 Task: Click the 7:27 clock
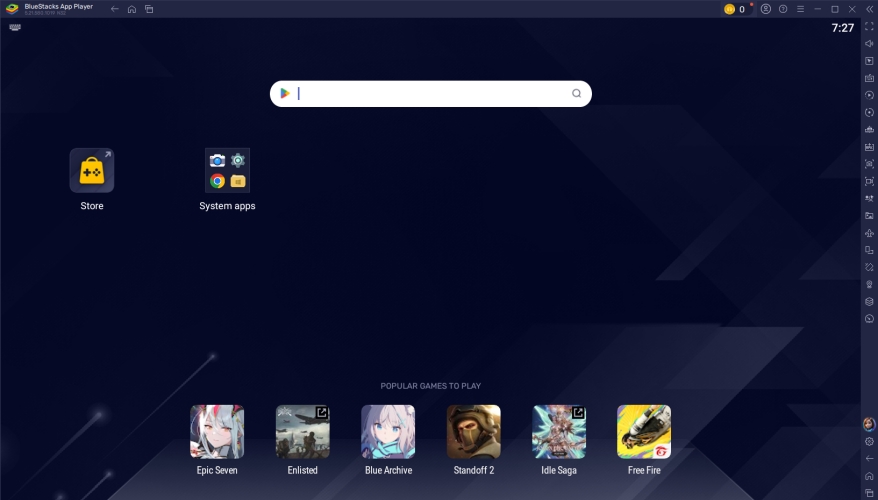(x=842, y=28)
